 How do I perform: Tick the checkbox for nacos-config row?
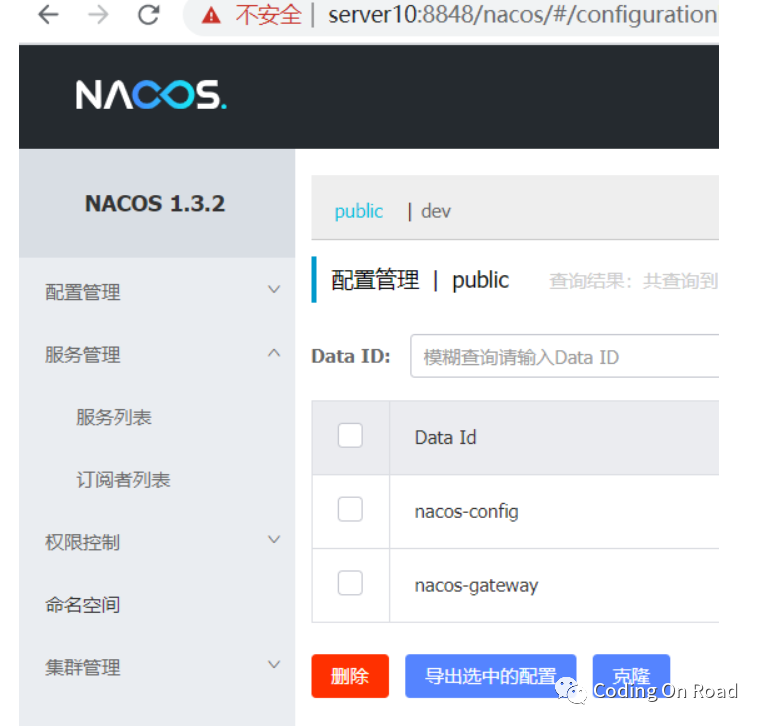[350, 509]
